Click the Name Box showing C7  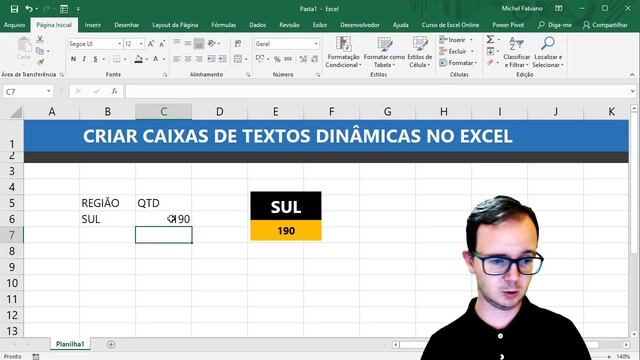click(28, 91)
